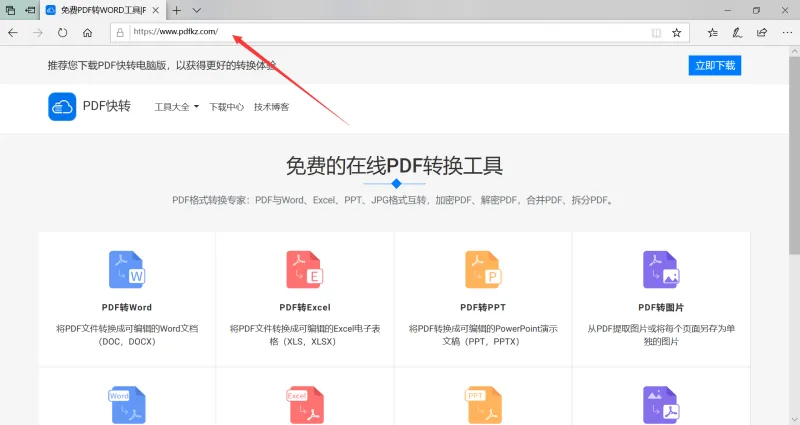Viewport: 800px width, 425px height.
Task: Go forward to next page
Action: point(38,33)
